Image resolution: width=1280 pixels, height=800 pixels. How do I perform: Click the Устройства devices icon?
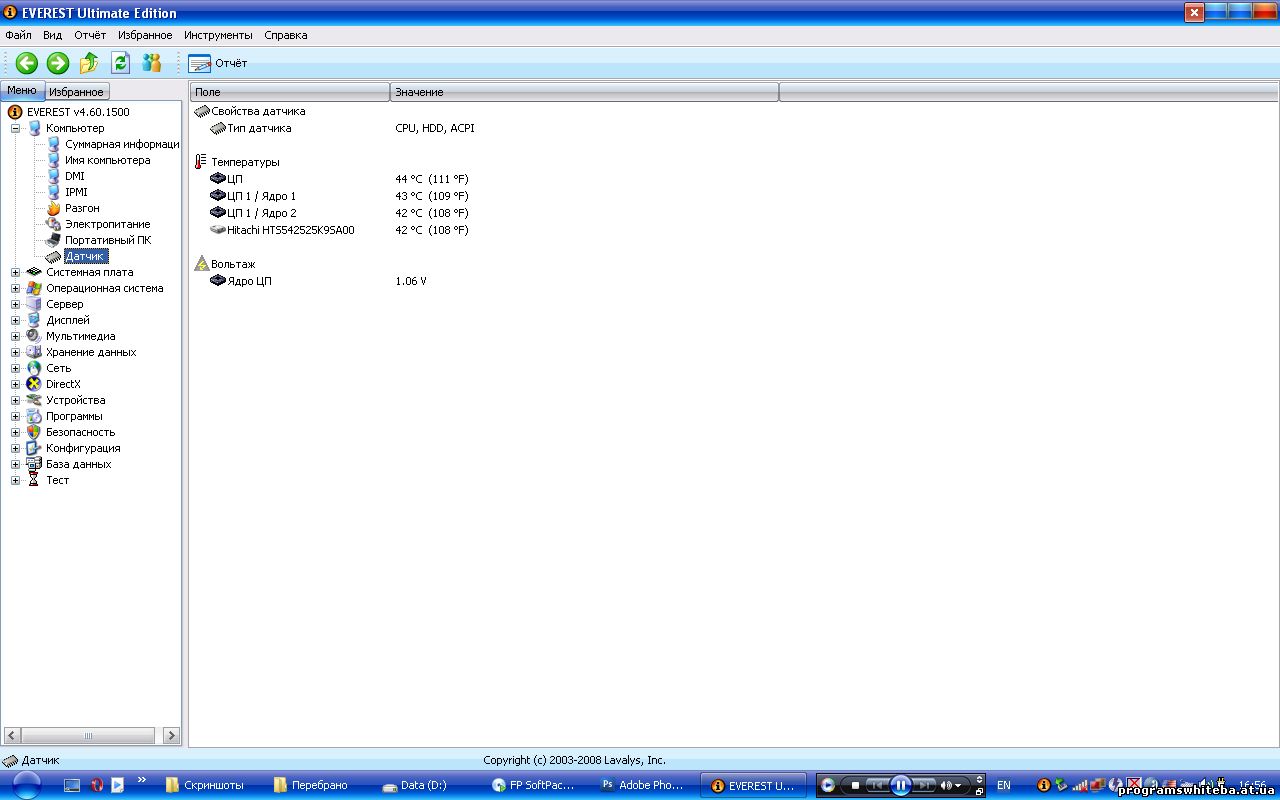tap(34, 400)
